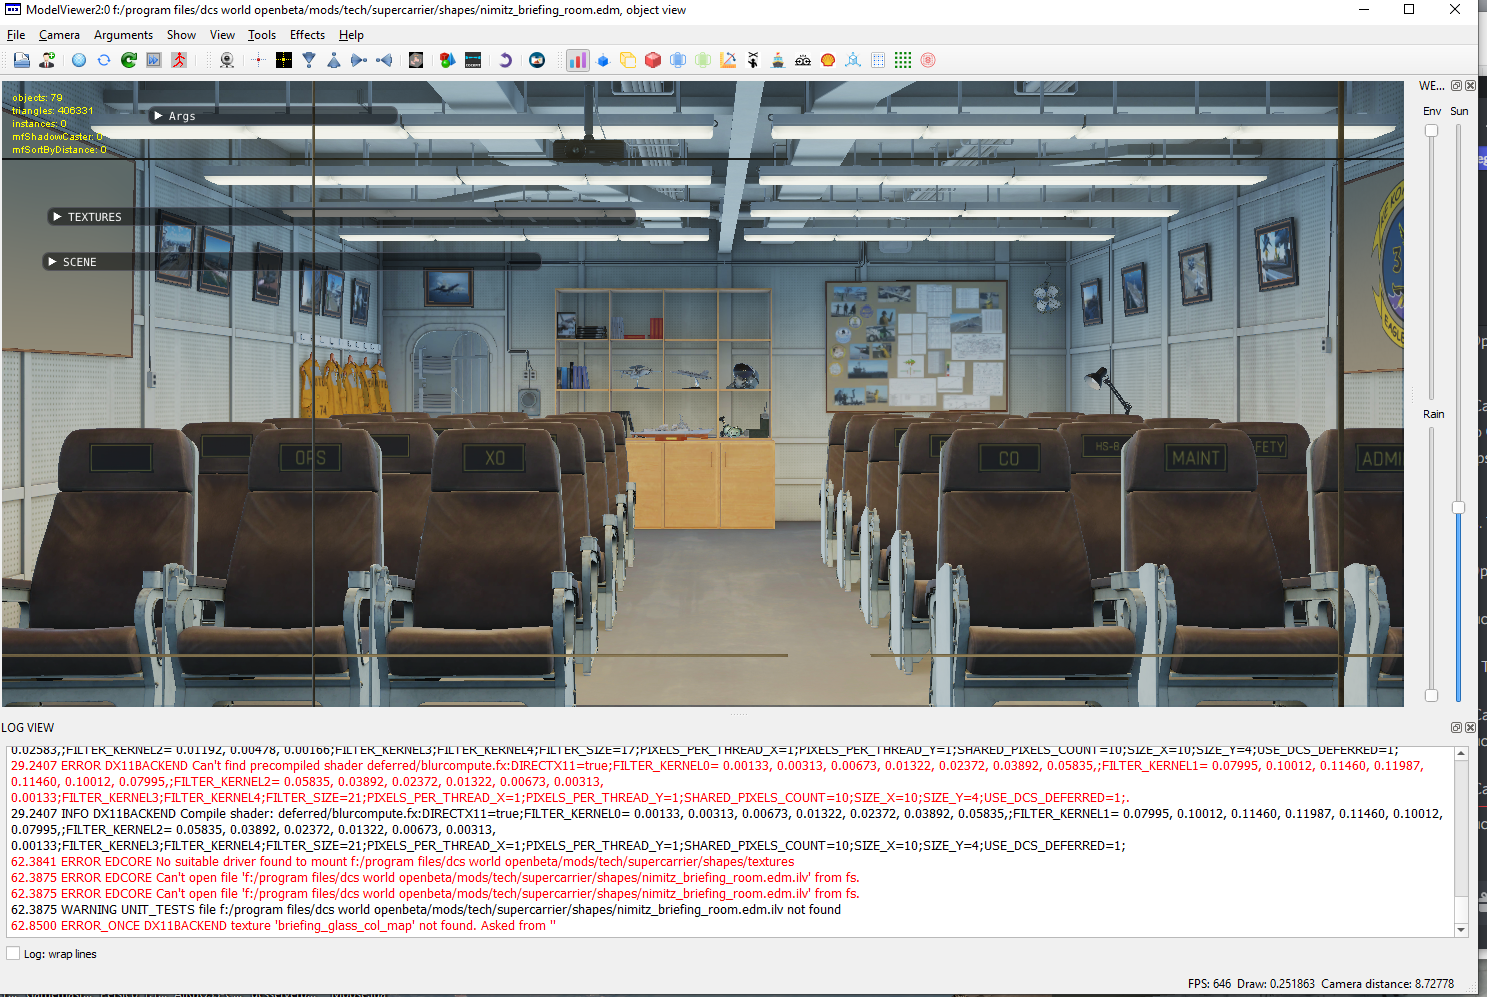This screenshot has width=1487, height=997.
Task: Click the green reload arrow icon
Action: click(x=129, y=60)
